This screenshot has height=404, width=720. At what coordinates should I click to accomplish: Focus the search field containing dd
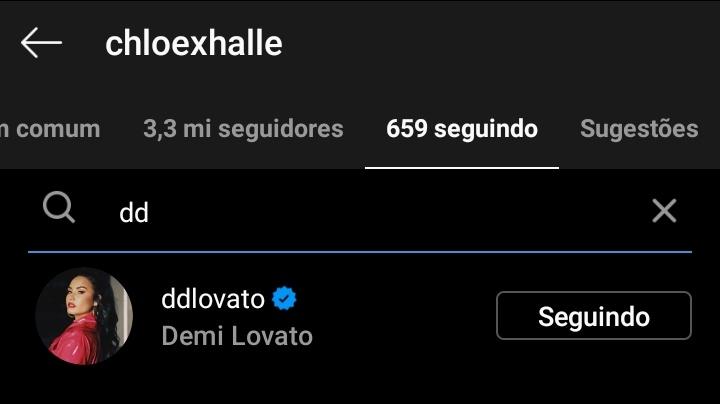[360, 212]
